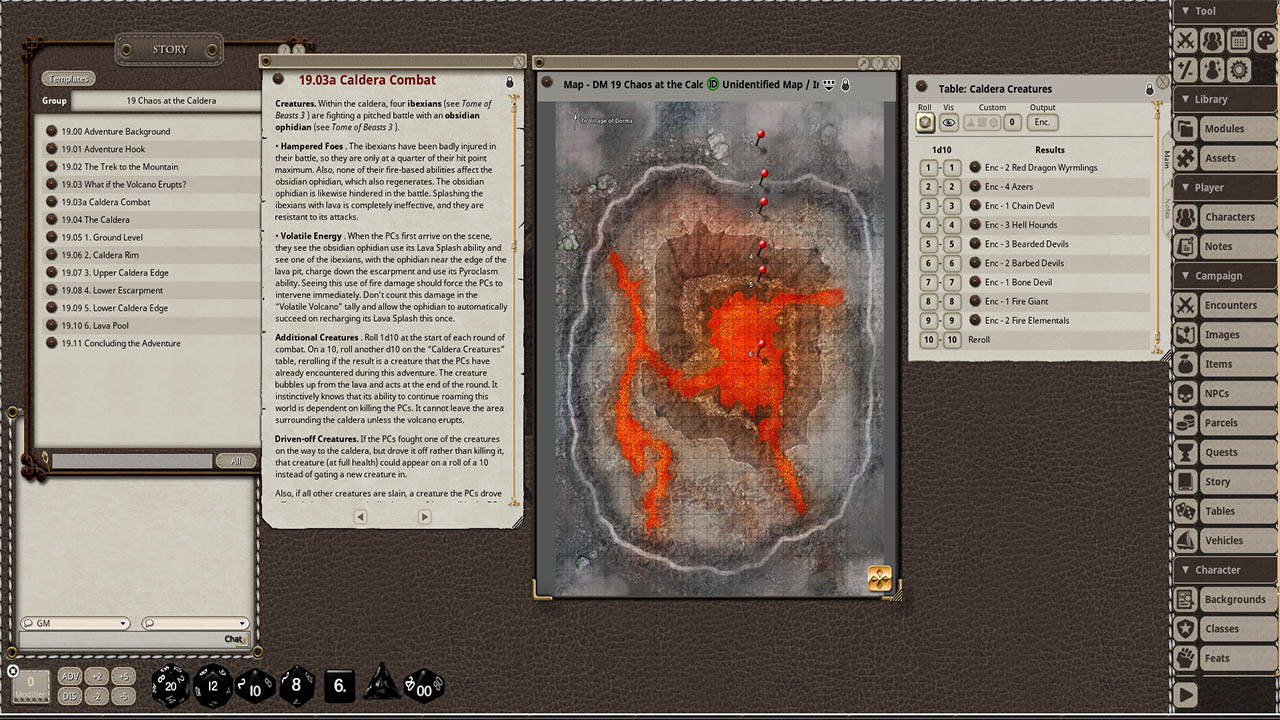Open the Calendar tool
Viewport: 1280px width, 720px height.
pyautogui.click(x=1237, y=40)
